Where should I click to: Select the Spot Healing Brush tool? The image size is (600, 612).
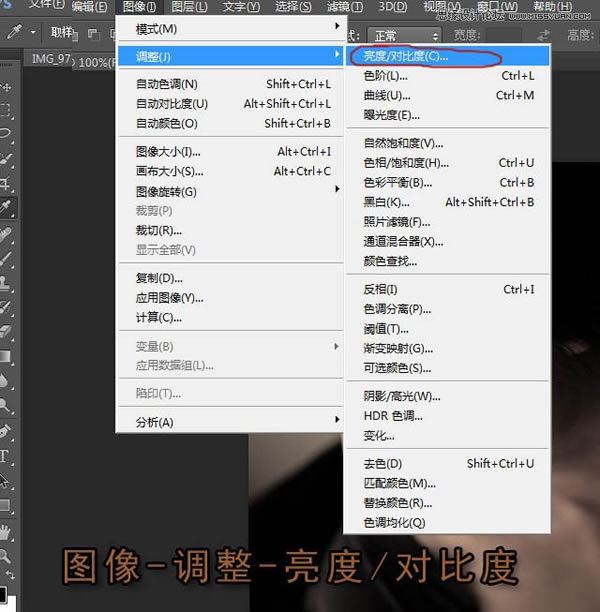[5, 234]
